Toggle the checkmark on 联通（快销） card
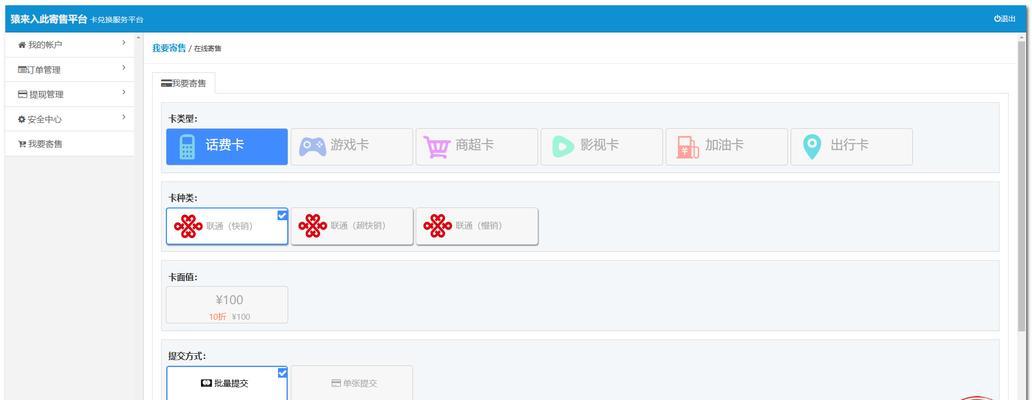This screenshot has height=400, width=1032. [282, 214]
